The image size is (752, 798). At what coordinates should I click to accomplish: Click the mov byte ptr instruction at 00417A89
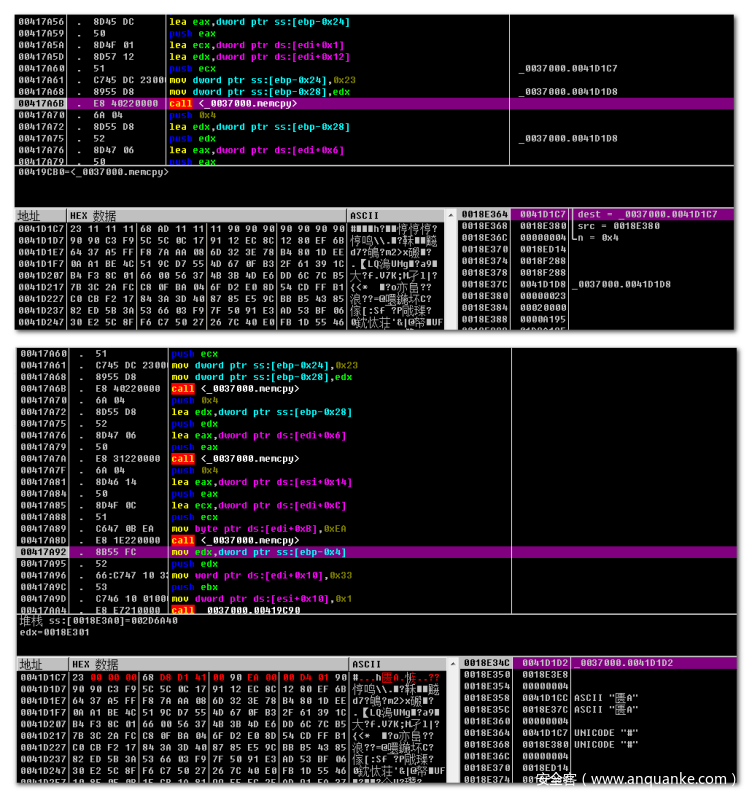pyautogui.click(x=260, y=529)
